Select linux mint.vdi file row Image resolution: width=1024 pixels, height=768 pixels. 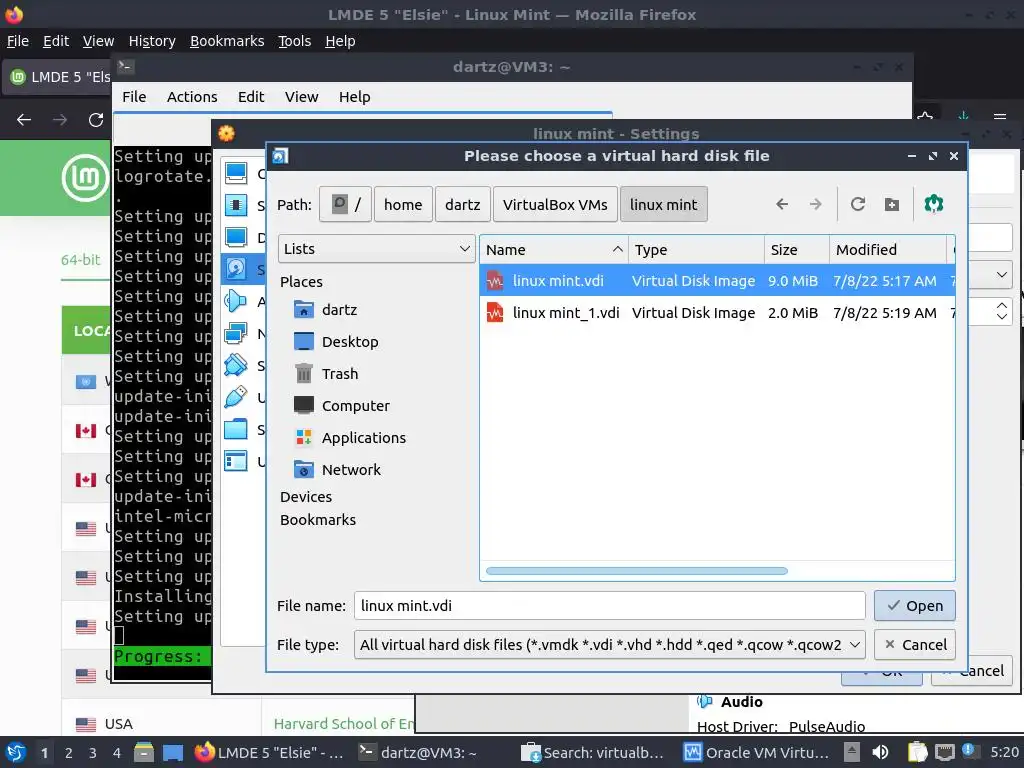pos(717,281)
